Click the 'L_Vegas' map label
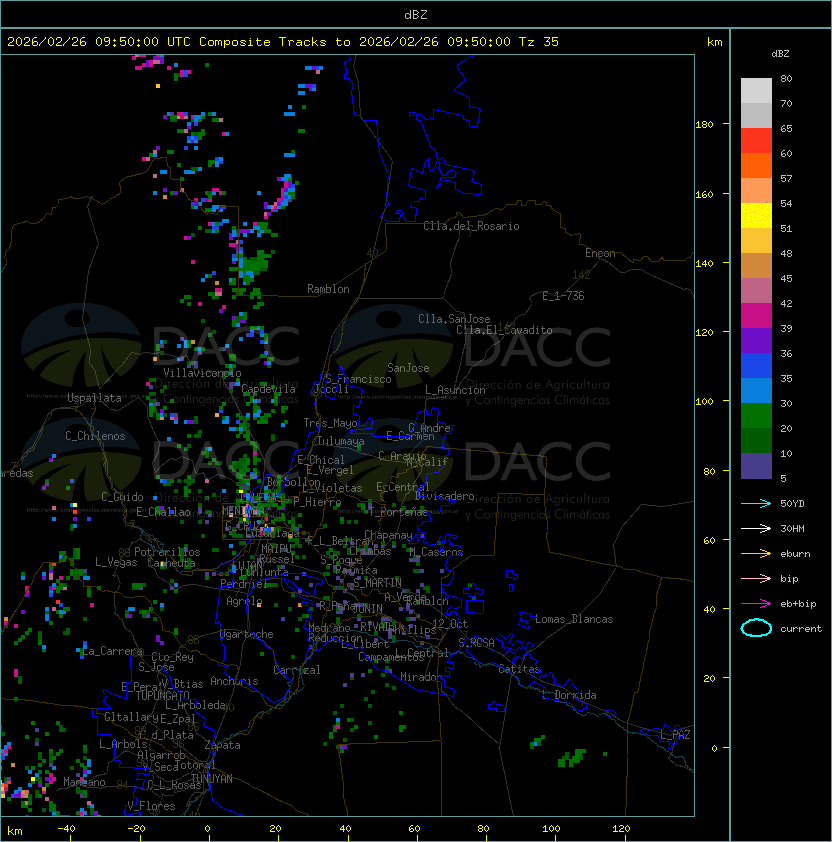Viewport: 832px width, 842px height. (116, 562)
